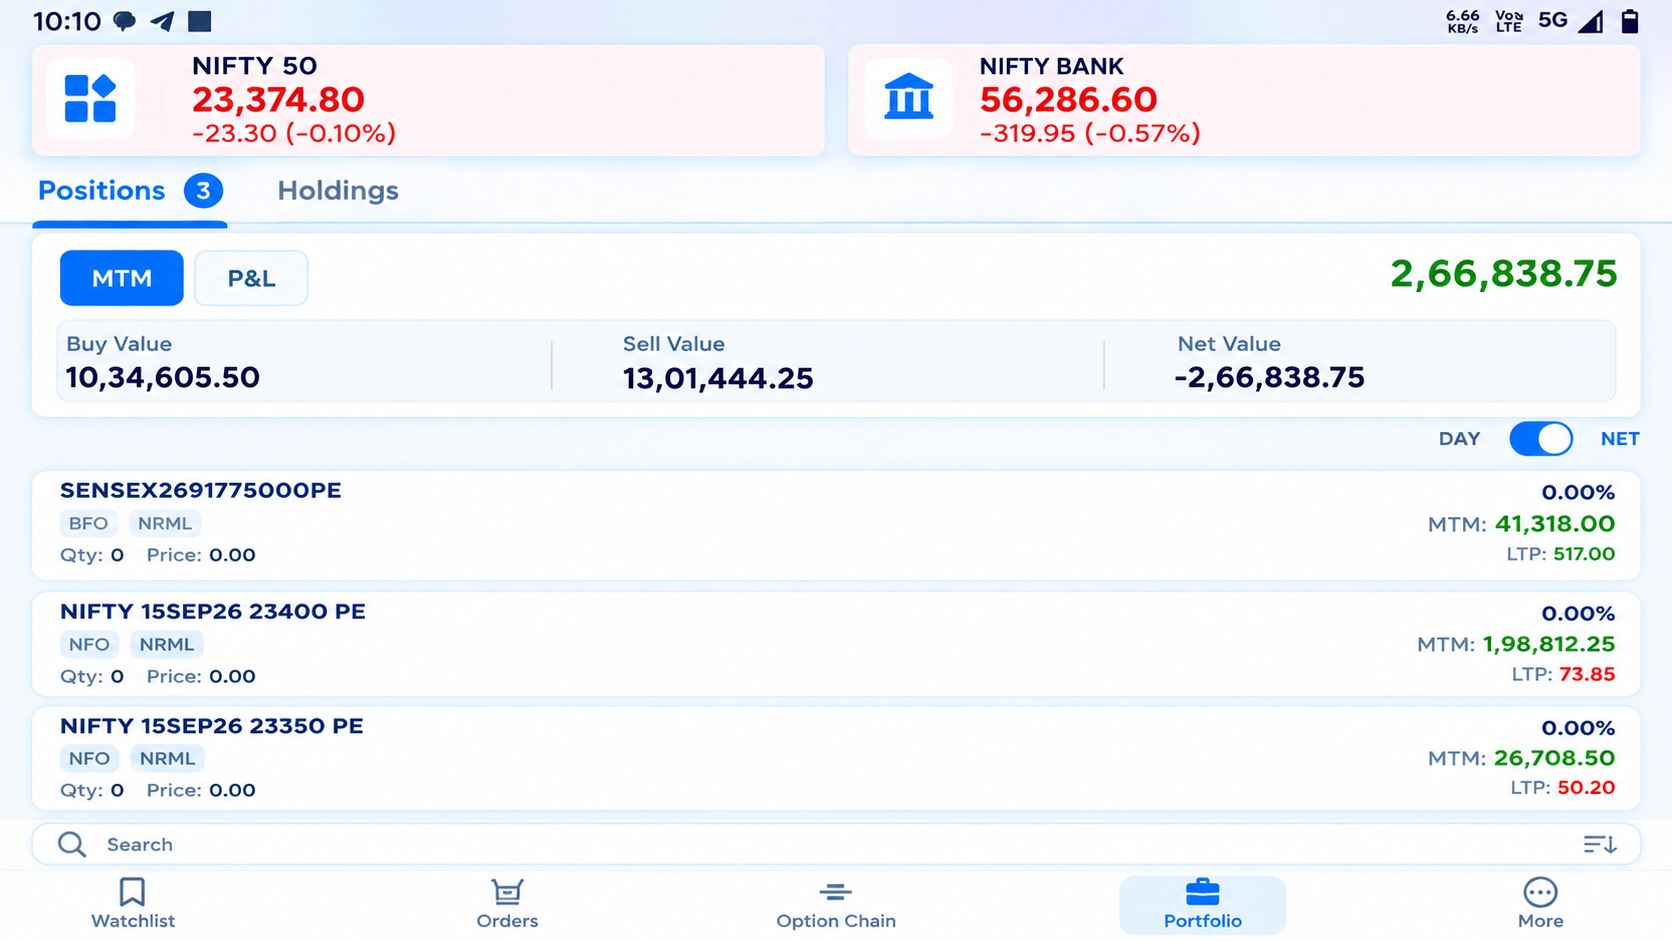Switch to the Holdings tab
Screen dimensions: 1672x941
click(x=338, y=191)
